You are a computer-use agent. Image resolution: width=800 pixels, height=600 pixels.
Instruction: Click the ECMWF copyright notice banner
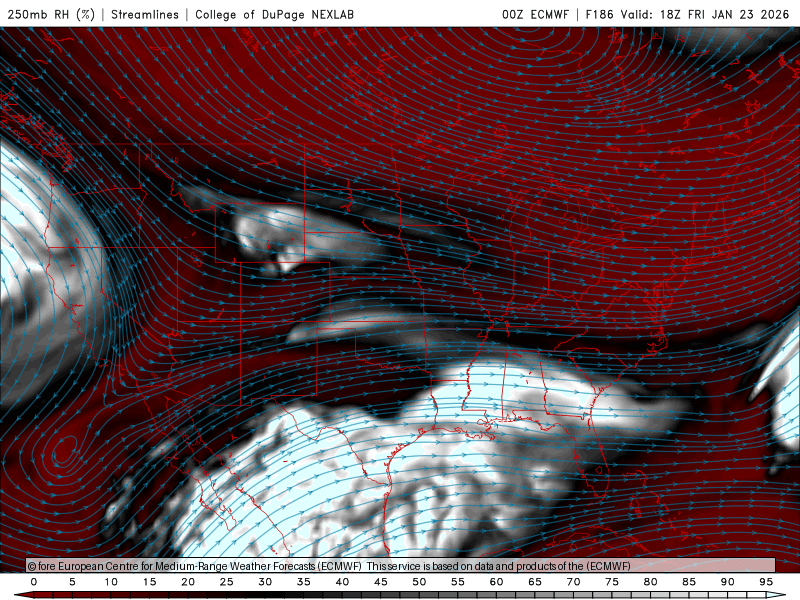click(401, 565)
